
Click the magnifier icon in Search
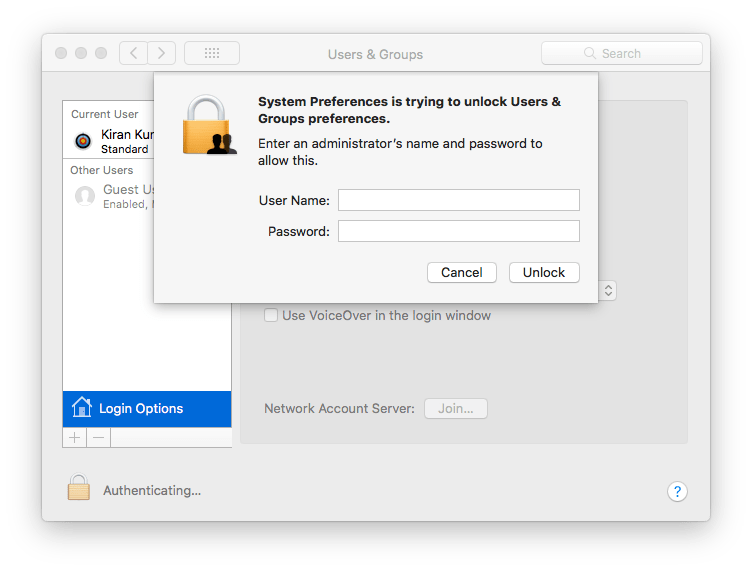click(589, 53)
